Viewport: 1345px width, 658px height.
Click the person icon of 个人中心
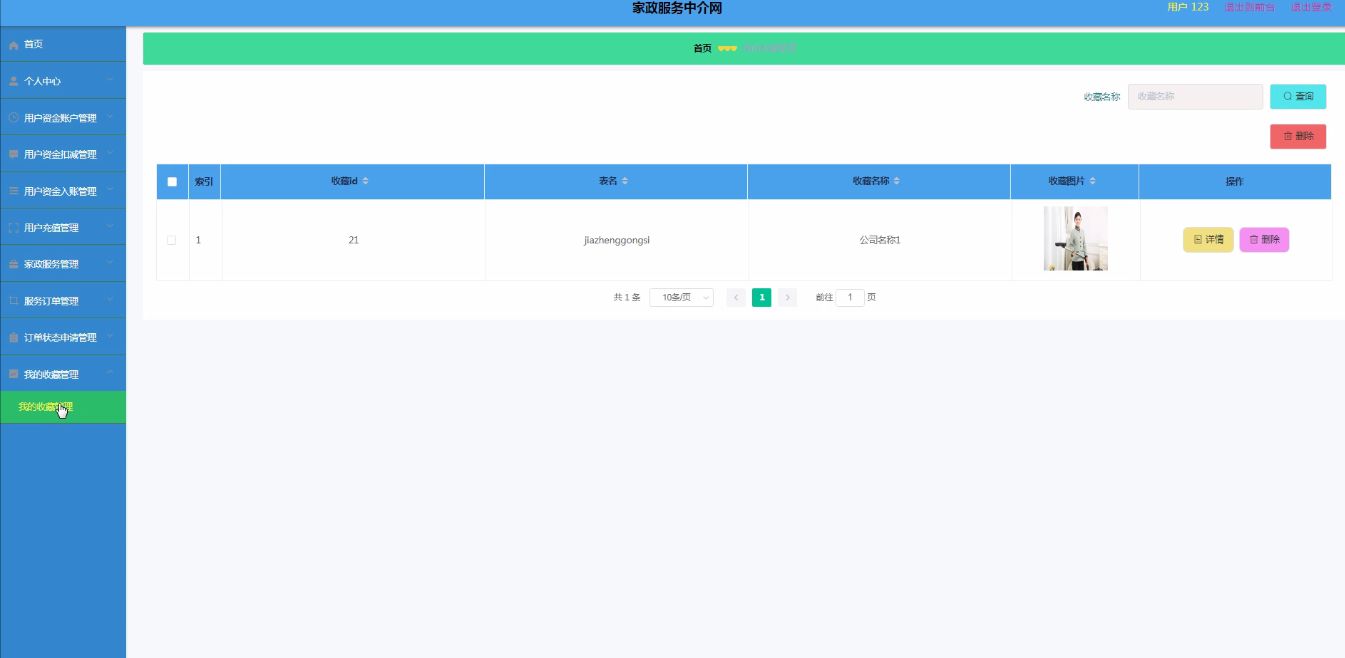pos(13,81)
